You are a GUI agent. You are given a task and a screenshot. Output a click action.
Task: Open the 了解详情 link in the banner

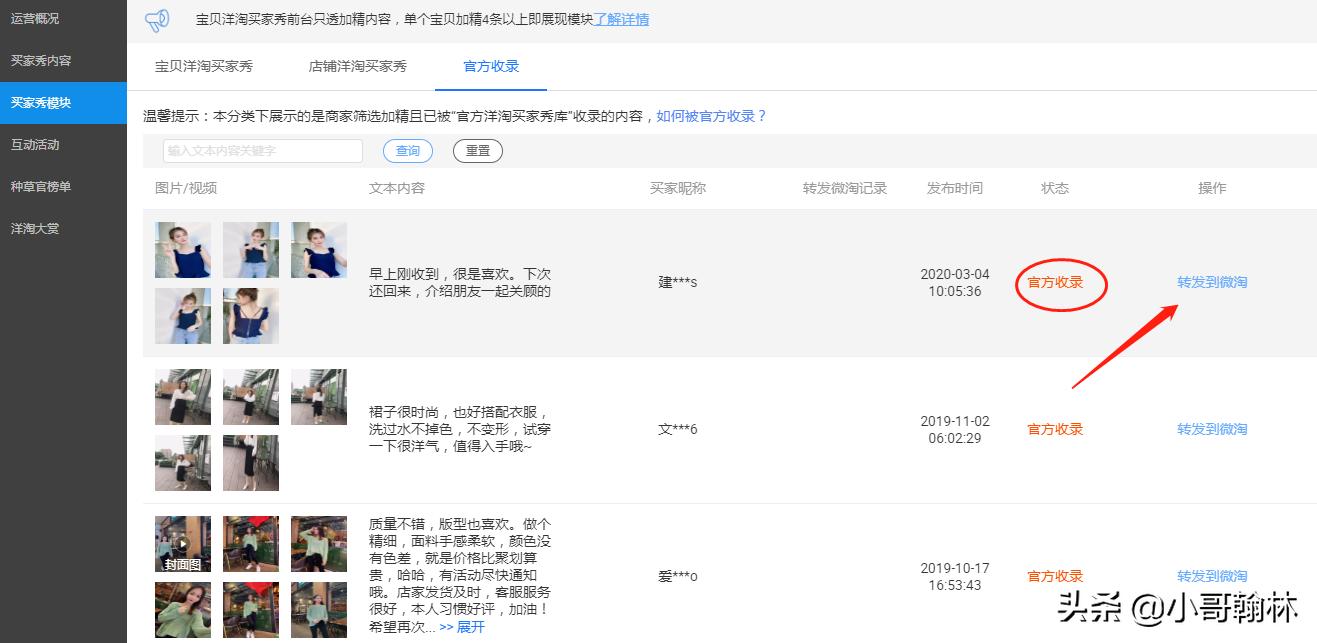[x=624, y=20]
